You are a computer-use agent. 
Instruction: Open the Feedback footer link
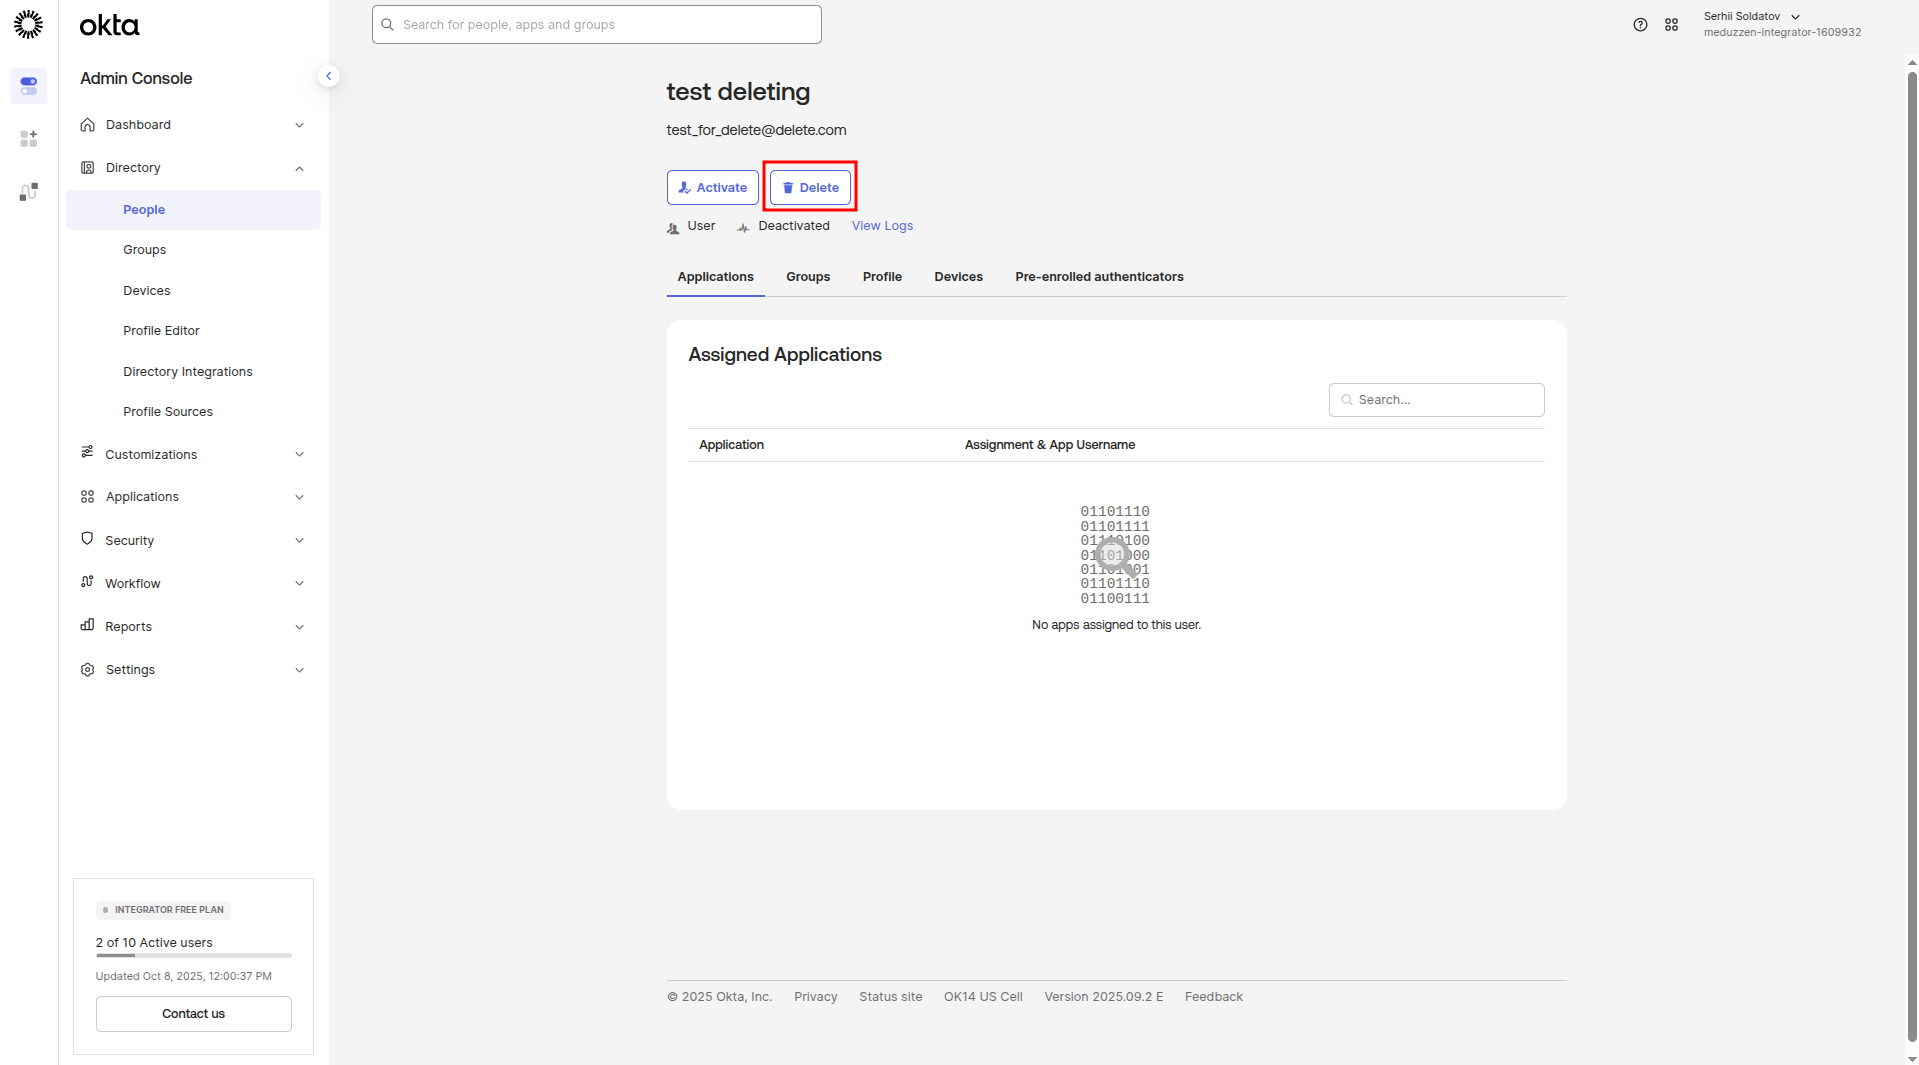point(1213,997)
